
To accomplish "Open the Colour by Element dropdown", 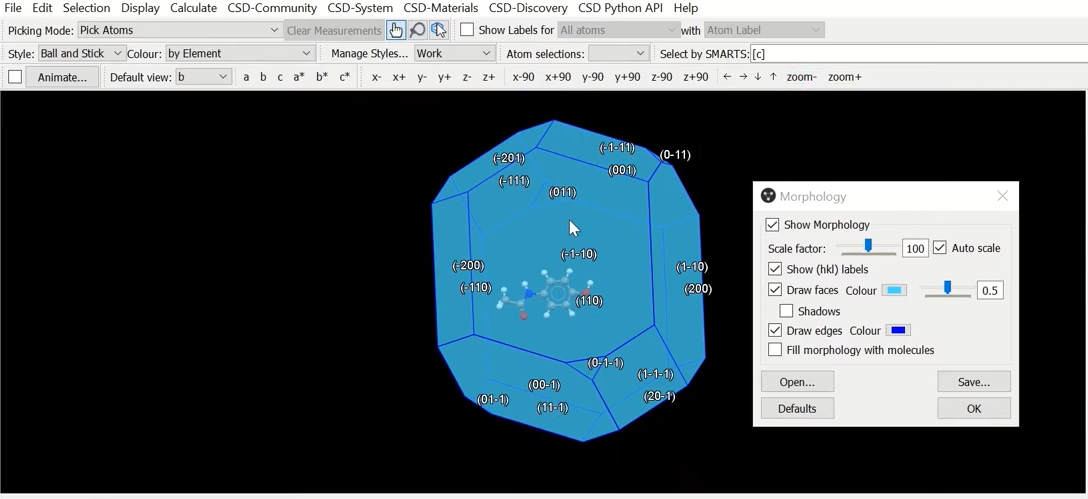I will (240, 53).
